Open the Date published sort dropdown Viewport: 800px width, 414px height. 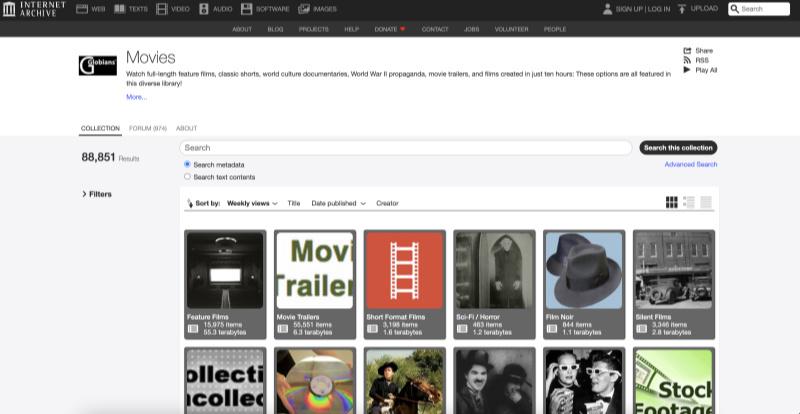[339, 203]
